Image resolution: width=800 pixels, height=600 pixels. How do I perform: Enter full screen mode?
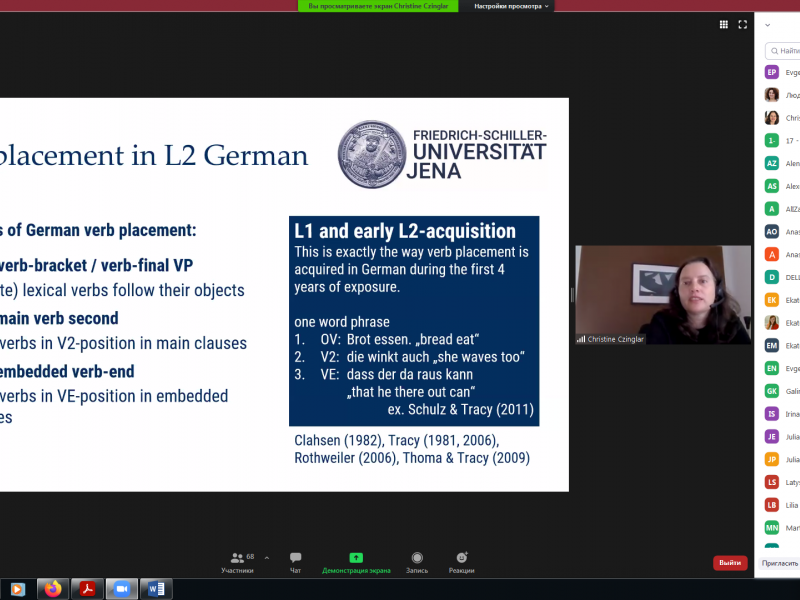click(x=743, y=24)
